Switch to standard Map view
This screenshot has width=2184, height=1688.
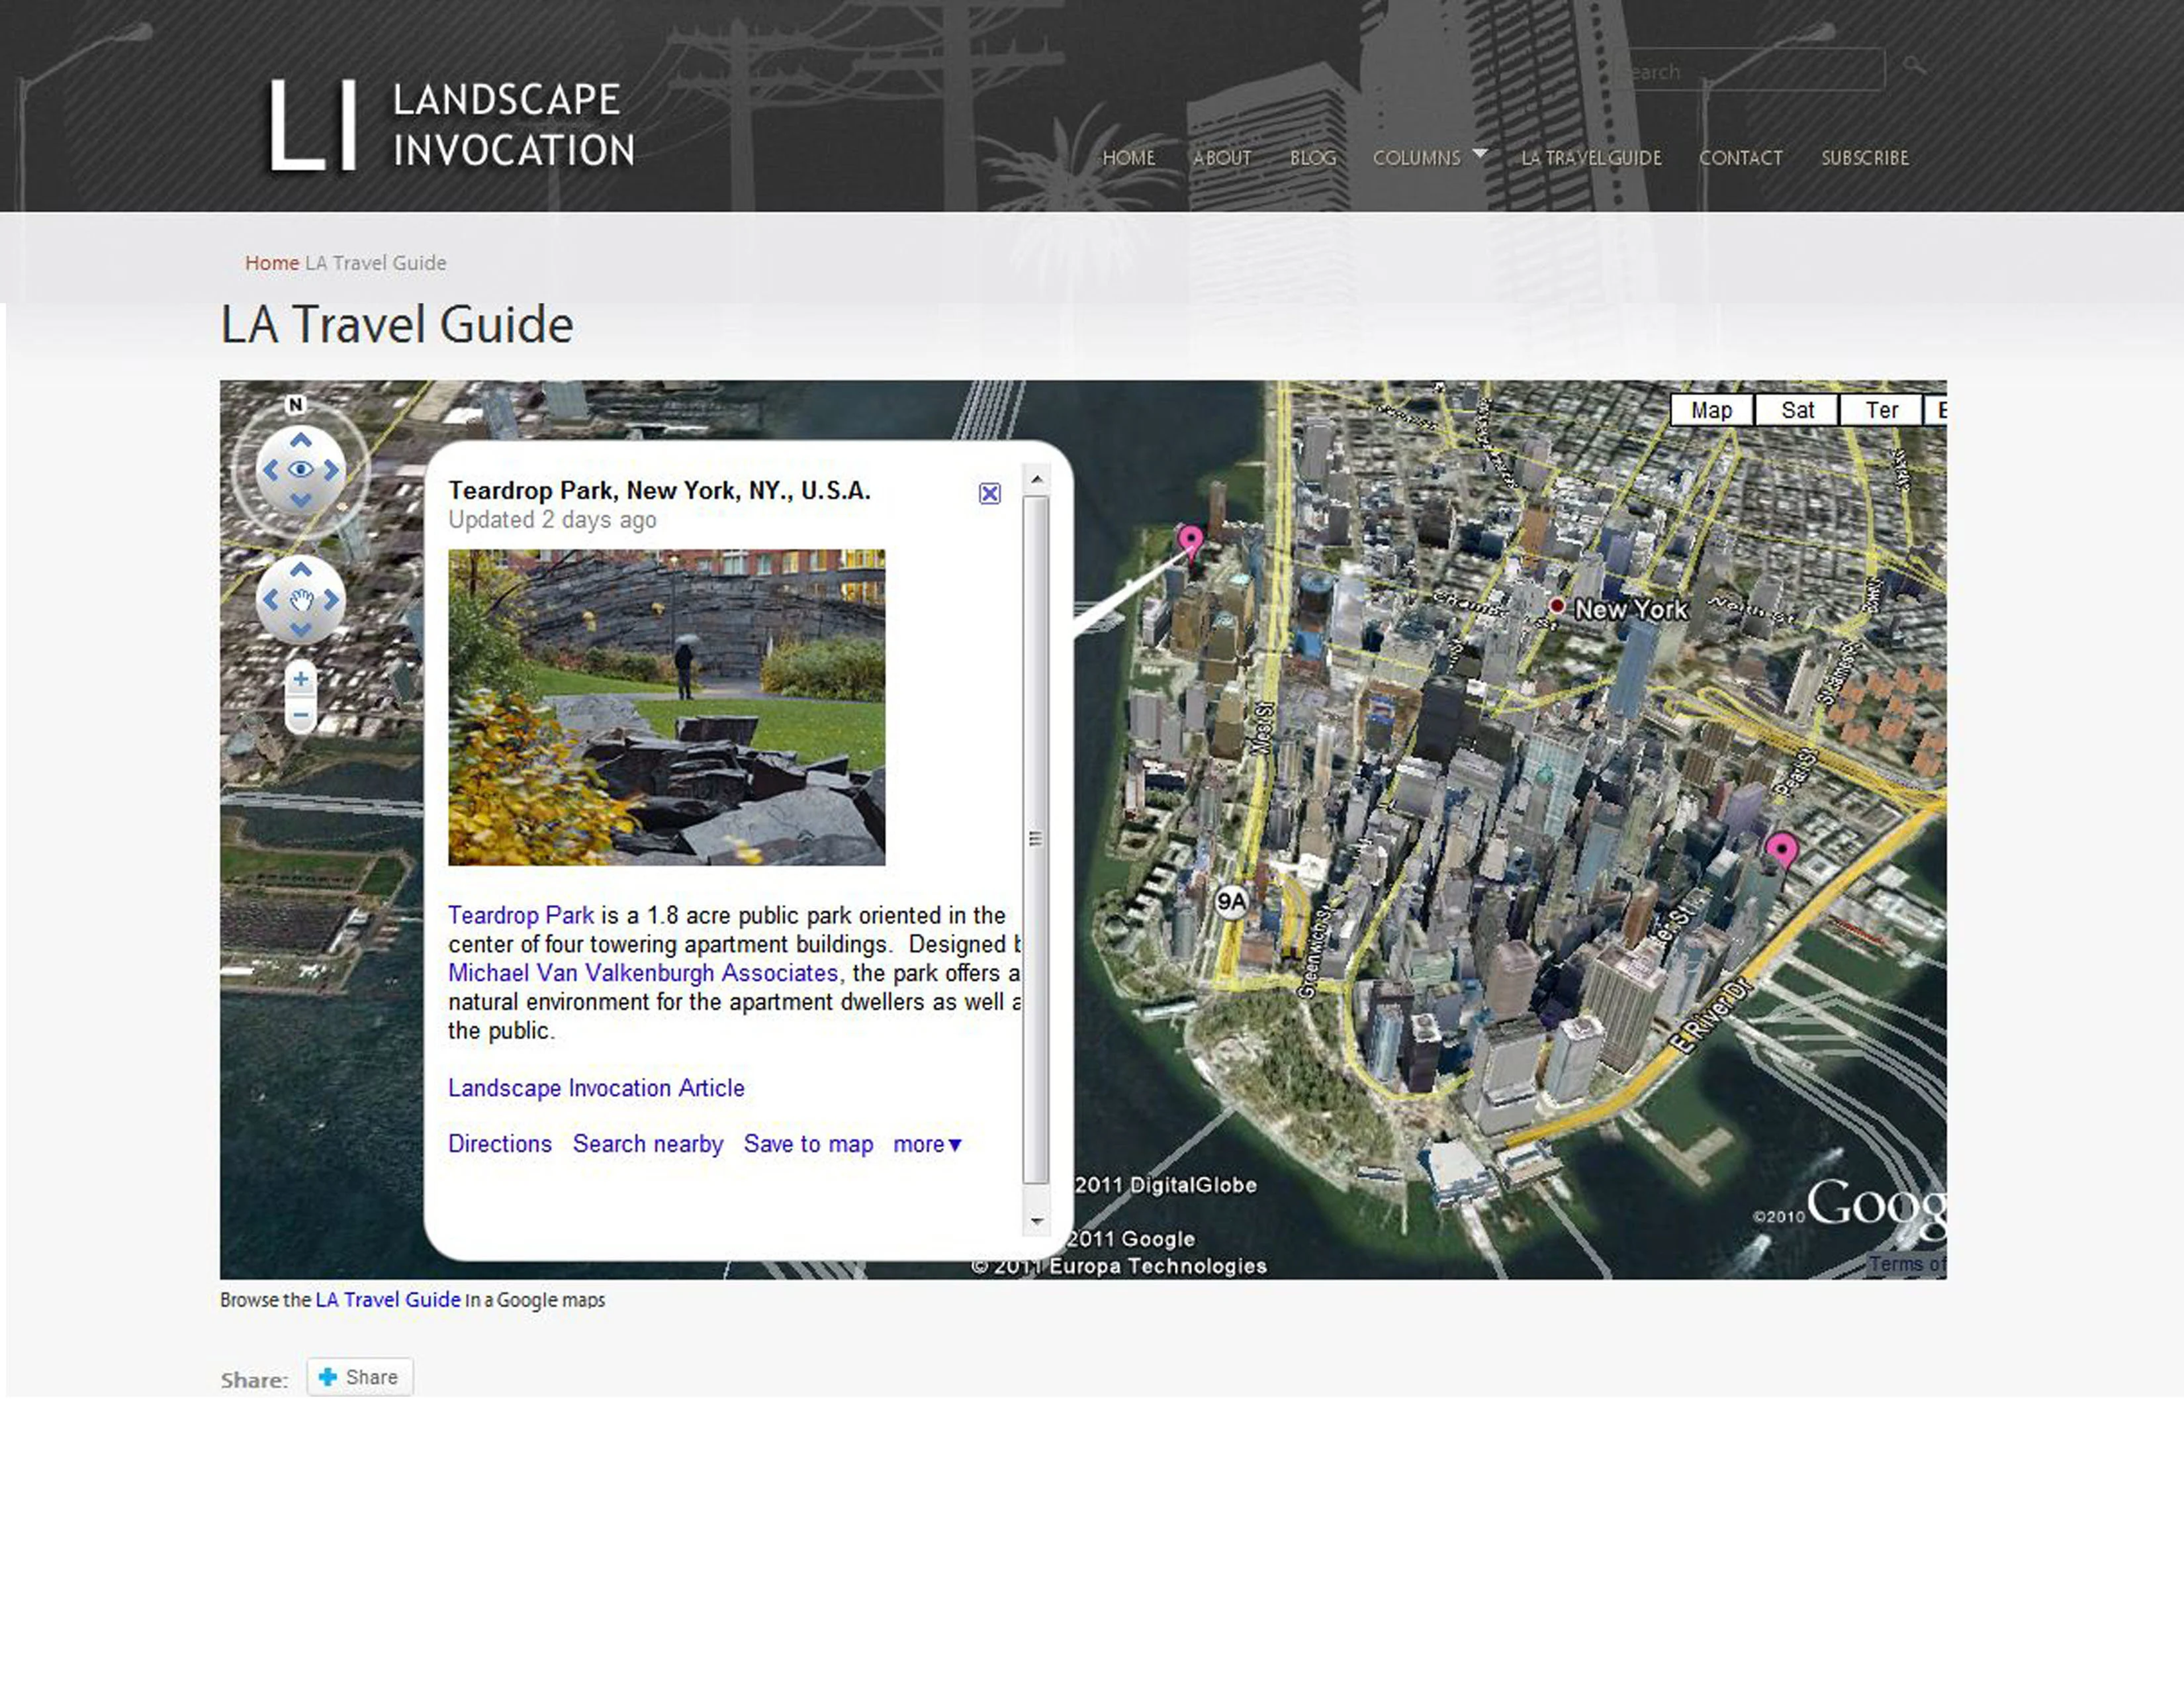coord(1712,410)
